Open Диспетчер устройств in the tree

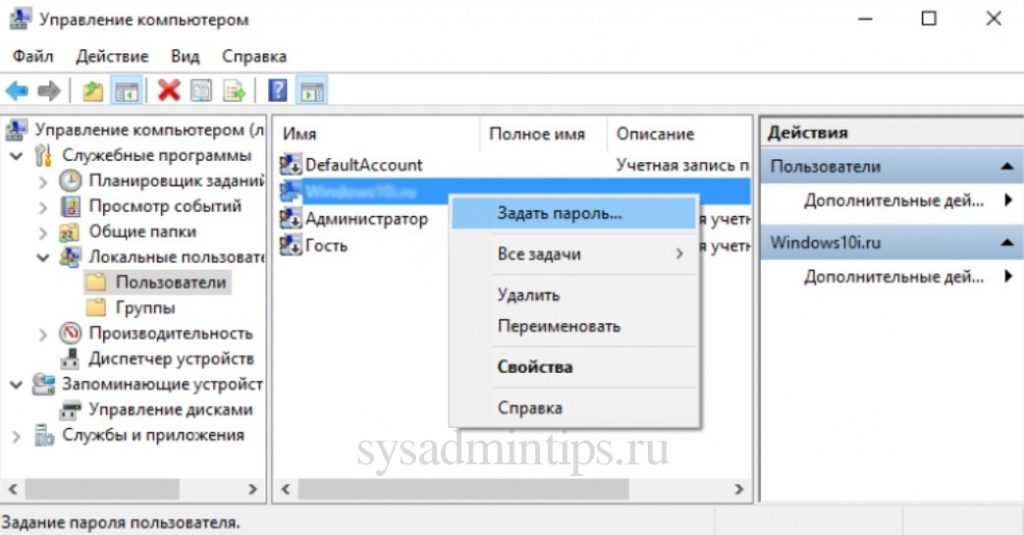pyautogui.click(x=170, y=358)
